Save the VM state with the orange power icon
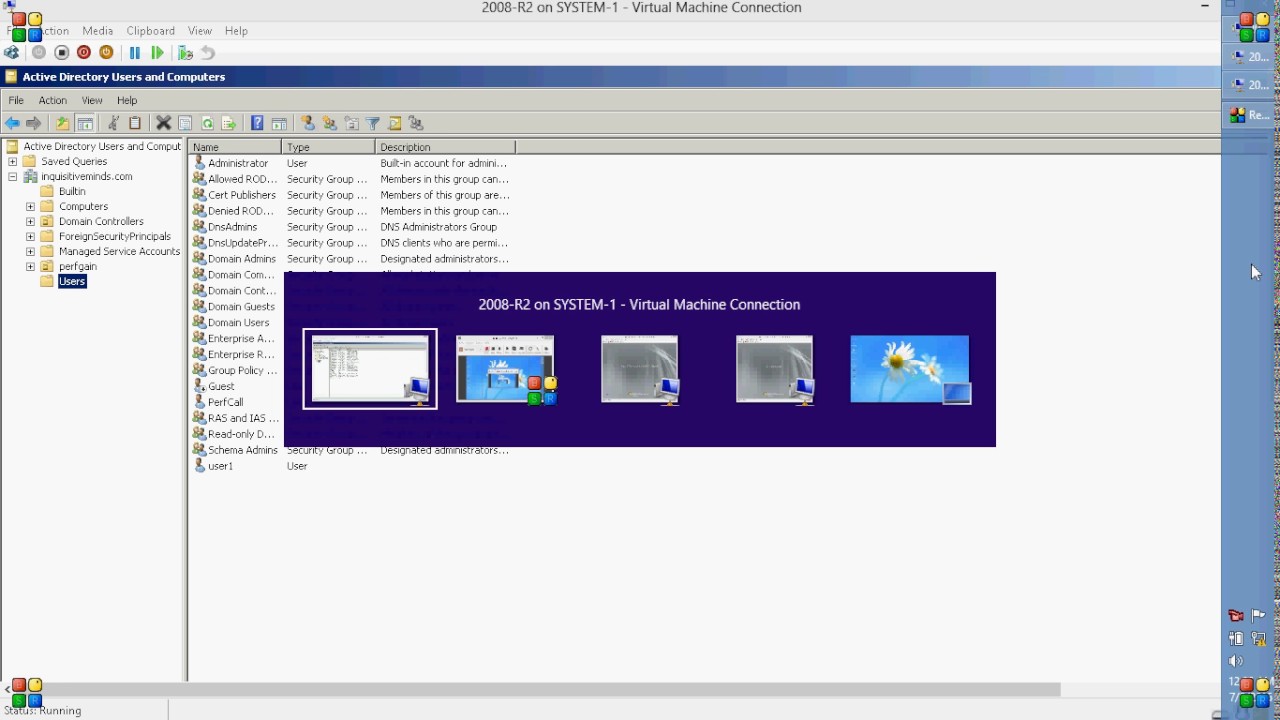The width and height of the screenshot is (1280, 720). 106,53
